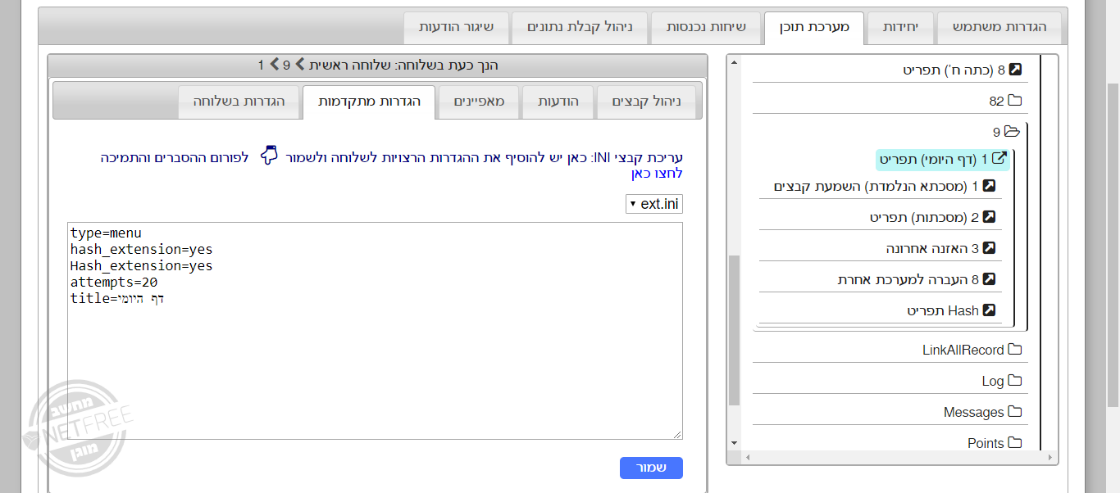Screen dimensions: 1120x493
Task: Click the blue שמור save button
Action: pos(651,468)
